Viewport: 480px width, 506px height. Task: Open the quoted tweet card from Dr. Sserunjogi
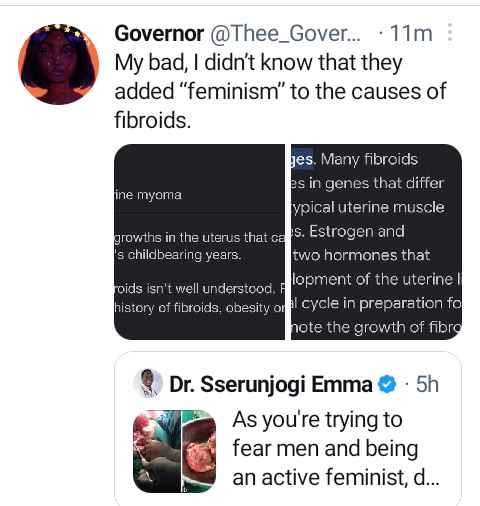click(x=288, y=429)
